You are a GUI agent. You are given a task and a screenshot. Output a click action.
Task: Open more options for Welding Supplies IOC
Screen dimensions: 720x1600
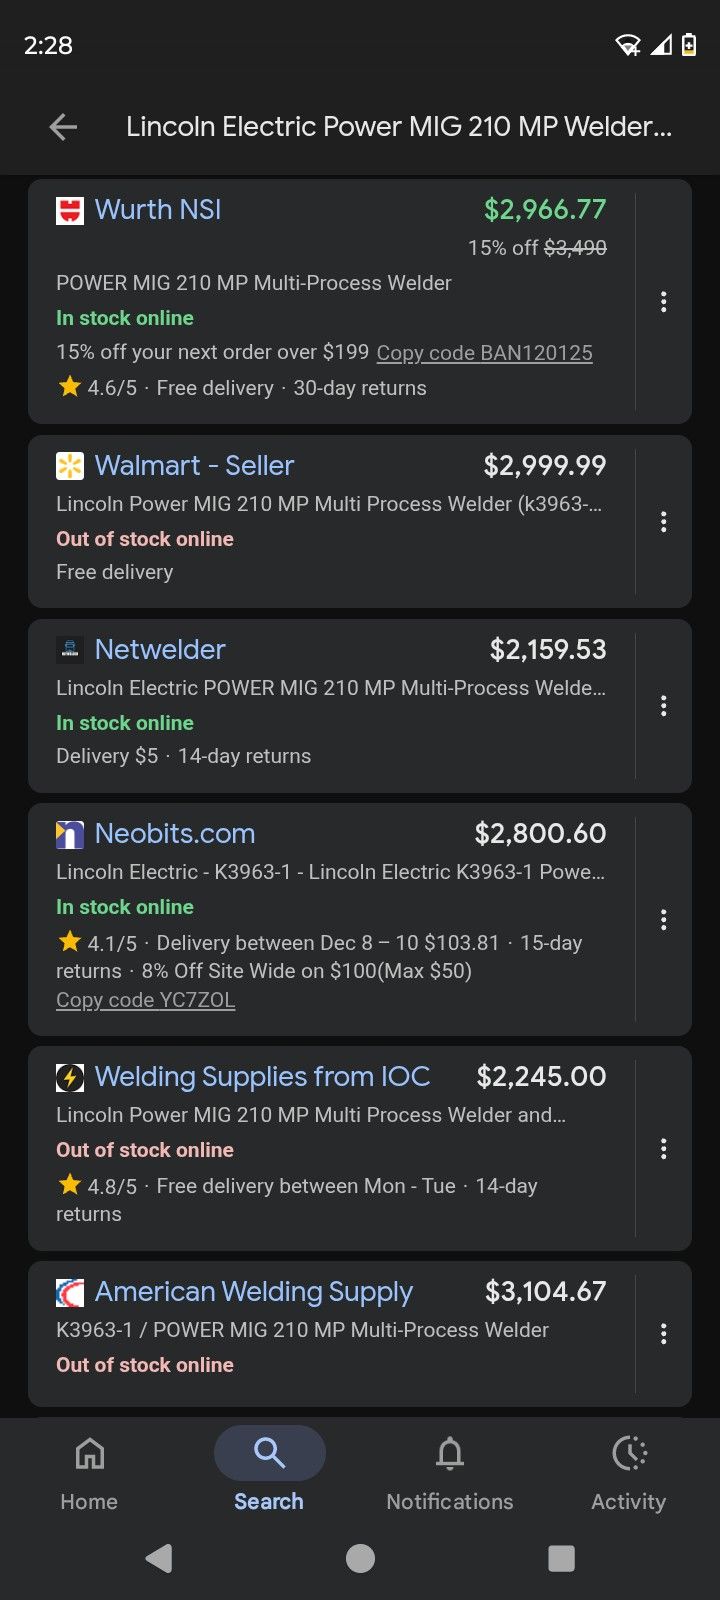(x=663, y=1149)
